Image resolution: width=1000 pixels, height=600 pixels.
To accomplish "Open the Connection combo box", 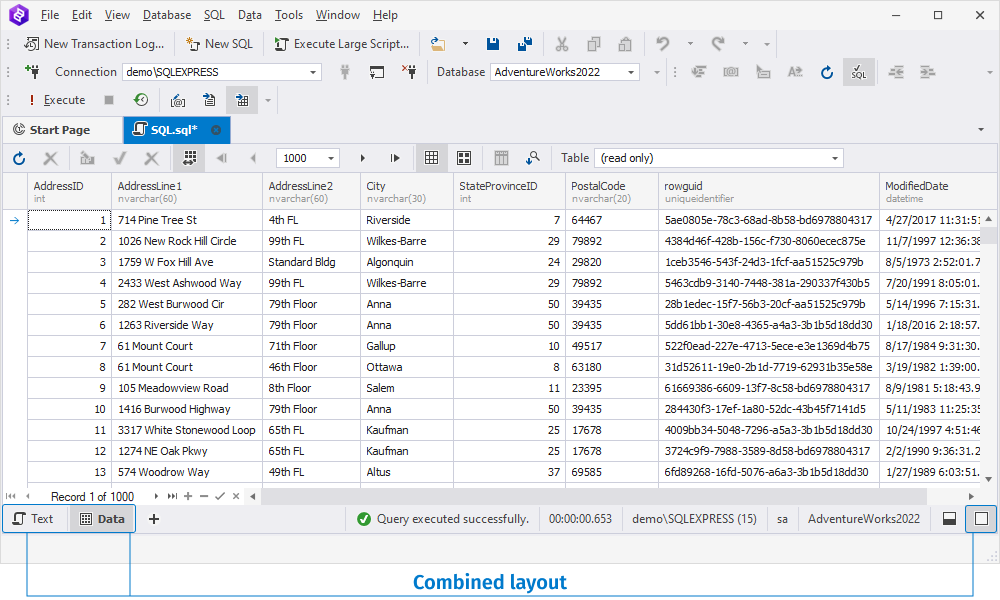I will [x=221, y=72].
